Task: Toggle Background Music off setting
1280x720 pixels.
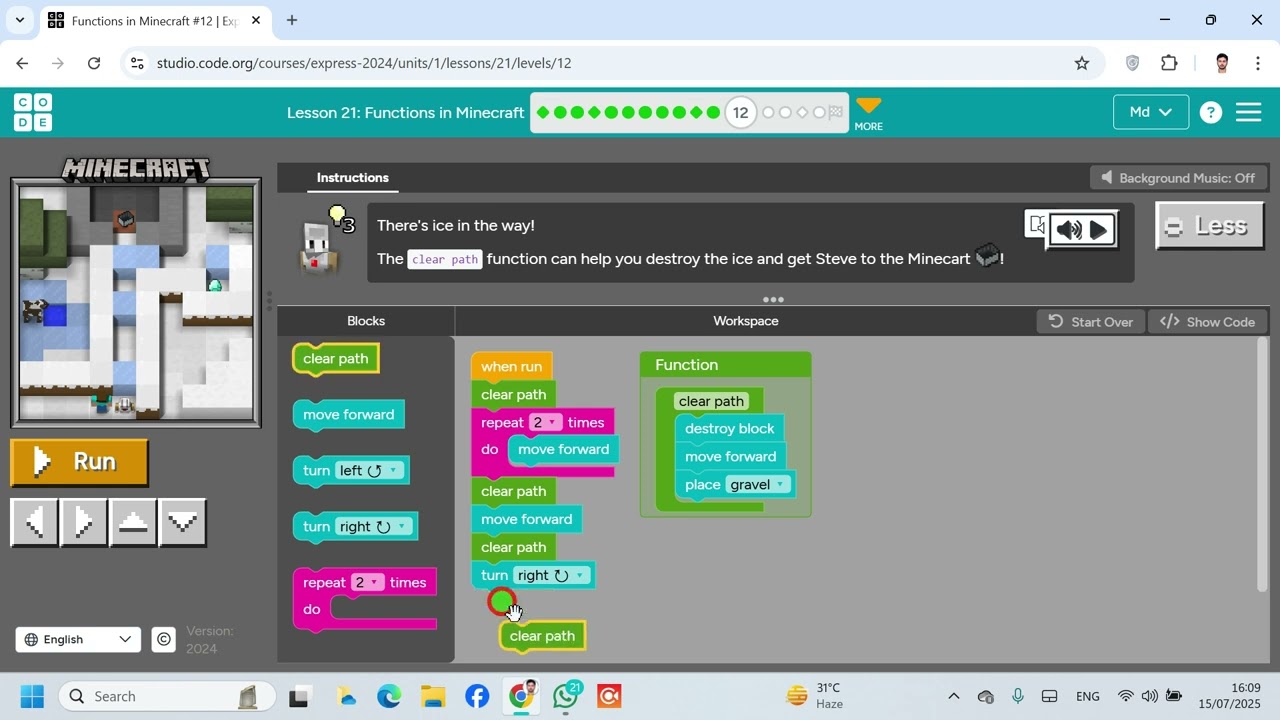Action: coord(1176,178)
